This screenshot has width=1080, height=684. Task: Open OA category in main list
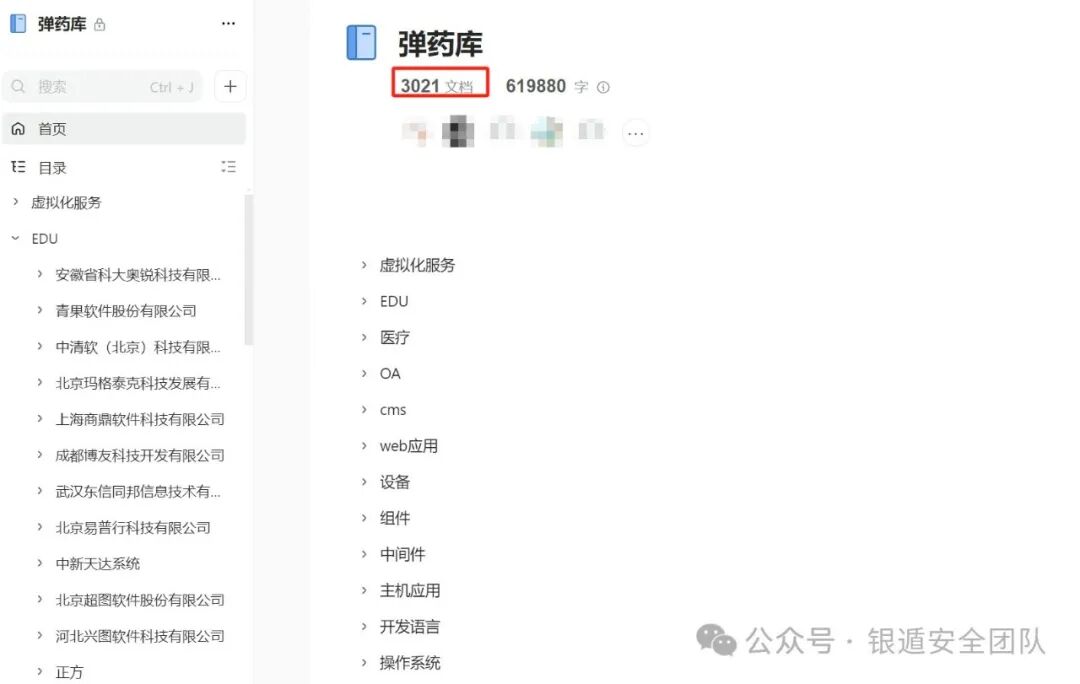[x=390, y=373]
